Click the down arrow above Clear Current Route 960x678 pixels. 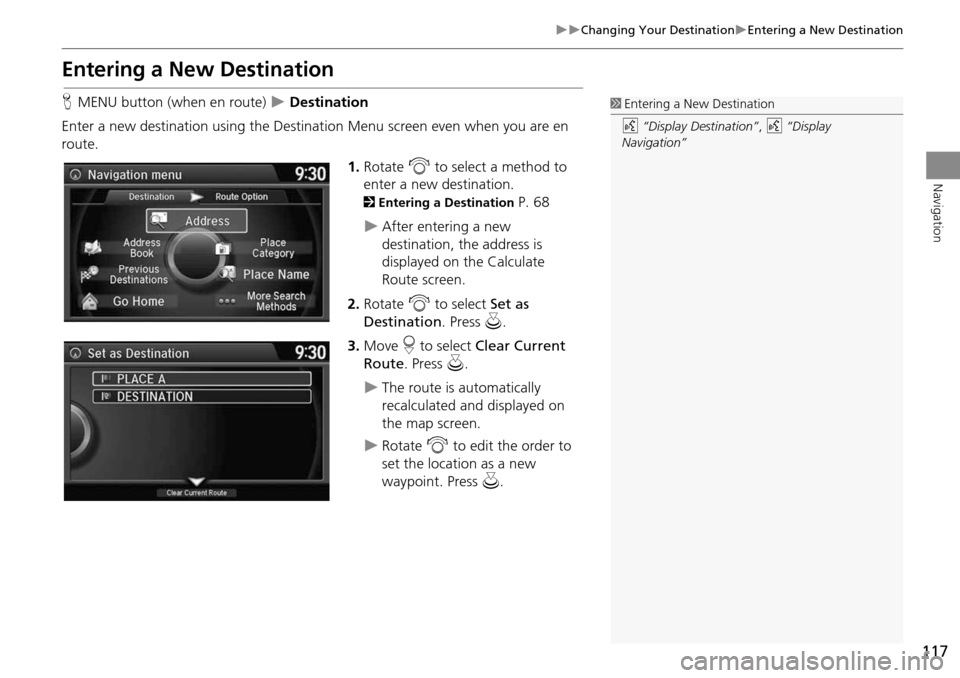point(196,481)
